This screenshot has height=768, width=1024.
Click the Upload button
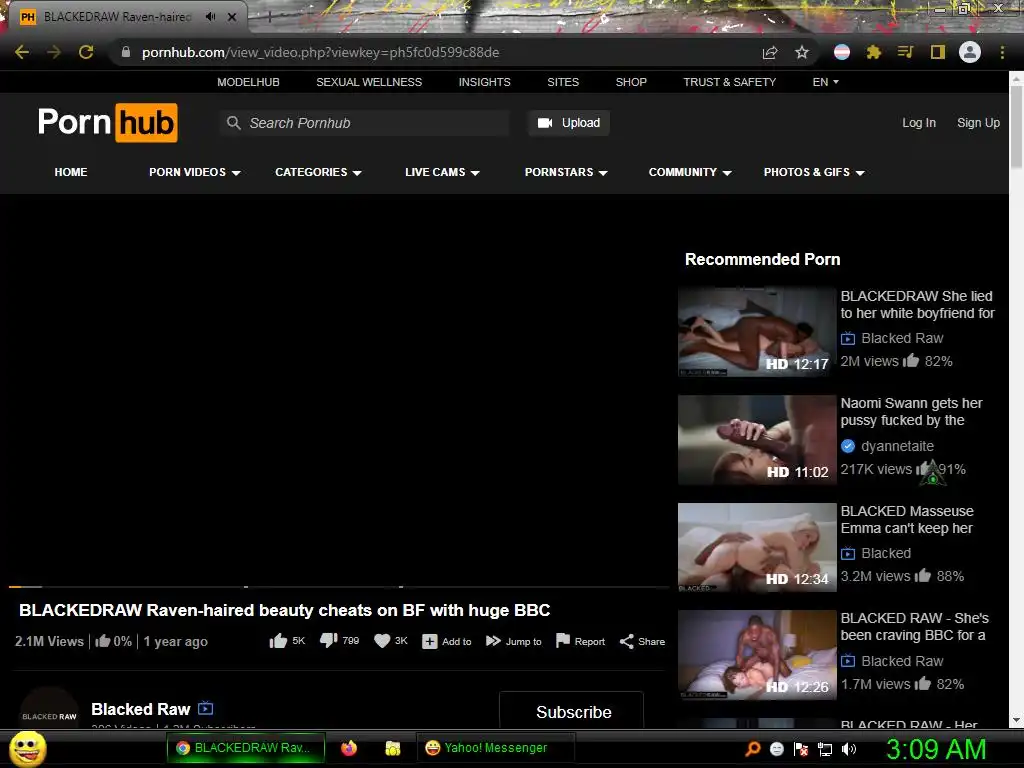tap(569, 123)
